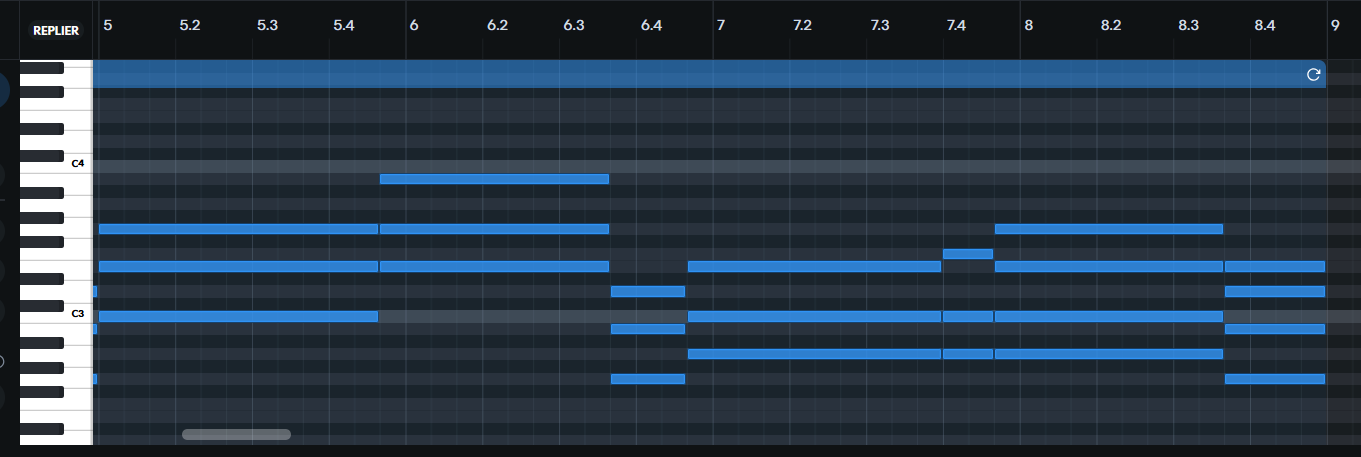Click the horizontal scrollbar thumb below the notes
Image resolution: width=1361 pixels, height=457 pixels.
pyautogui.click(x=236, y=435)
